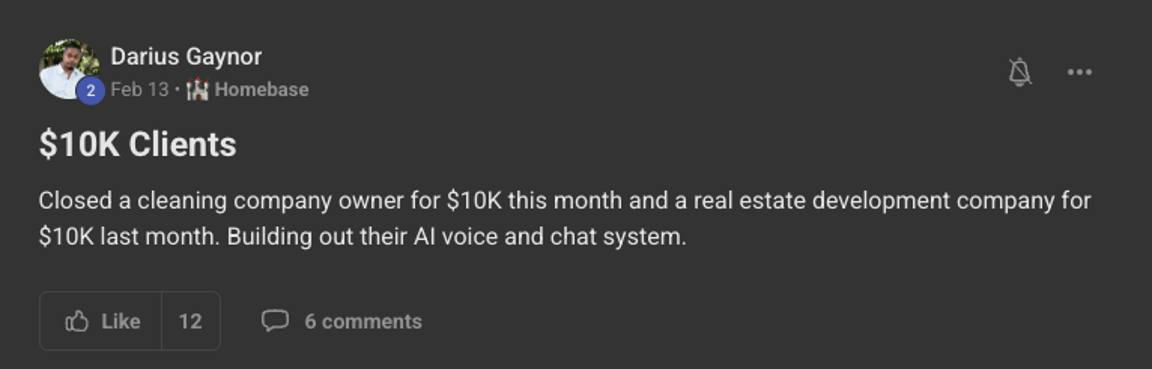Click the Feb 13 post date
Screen dimensions: 1152x369
coord(140,90)
